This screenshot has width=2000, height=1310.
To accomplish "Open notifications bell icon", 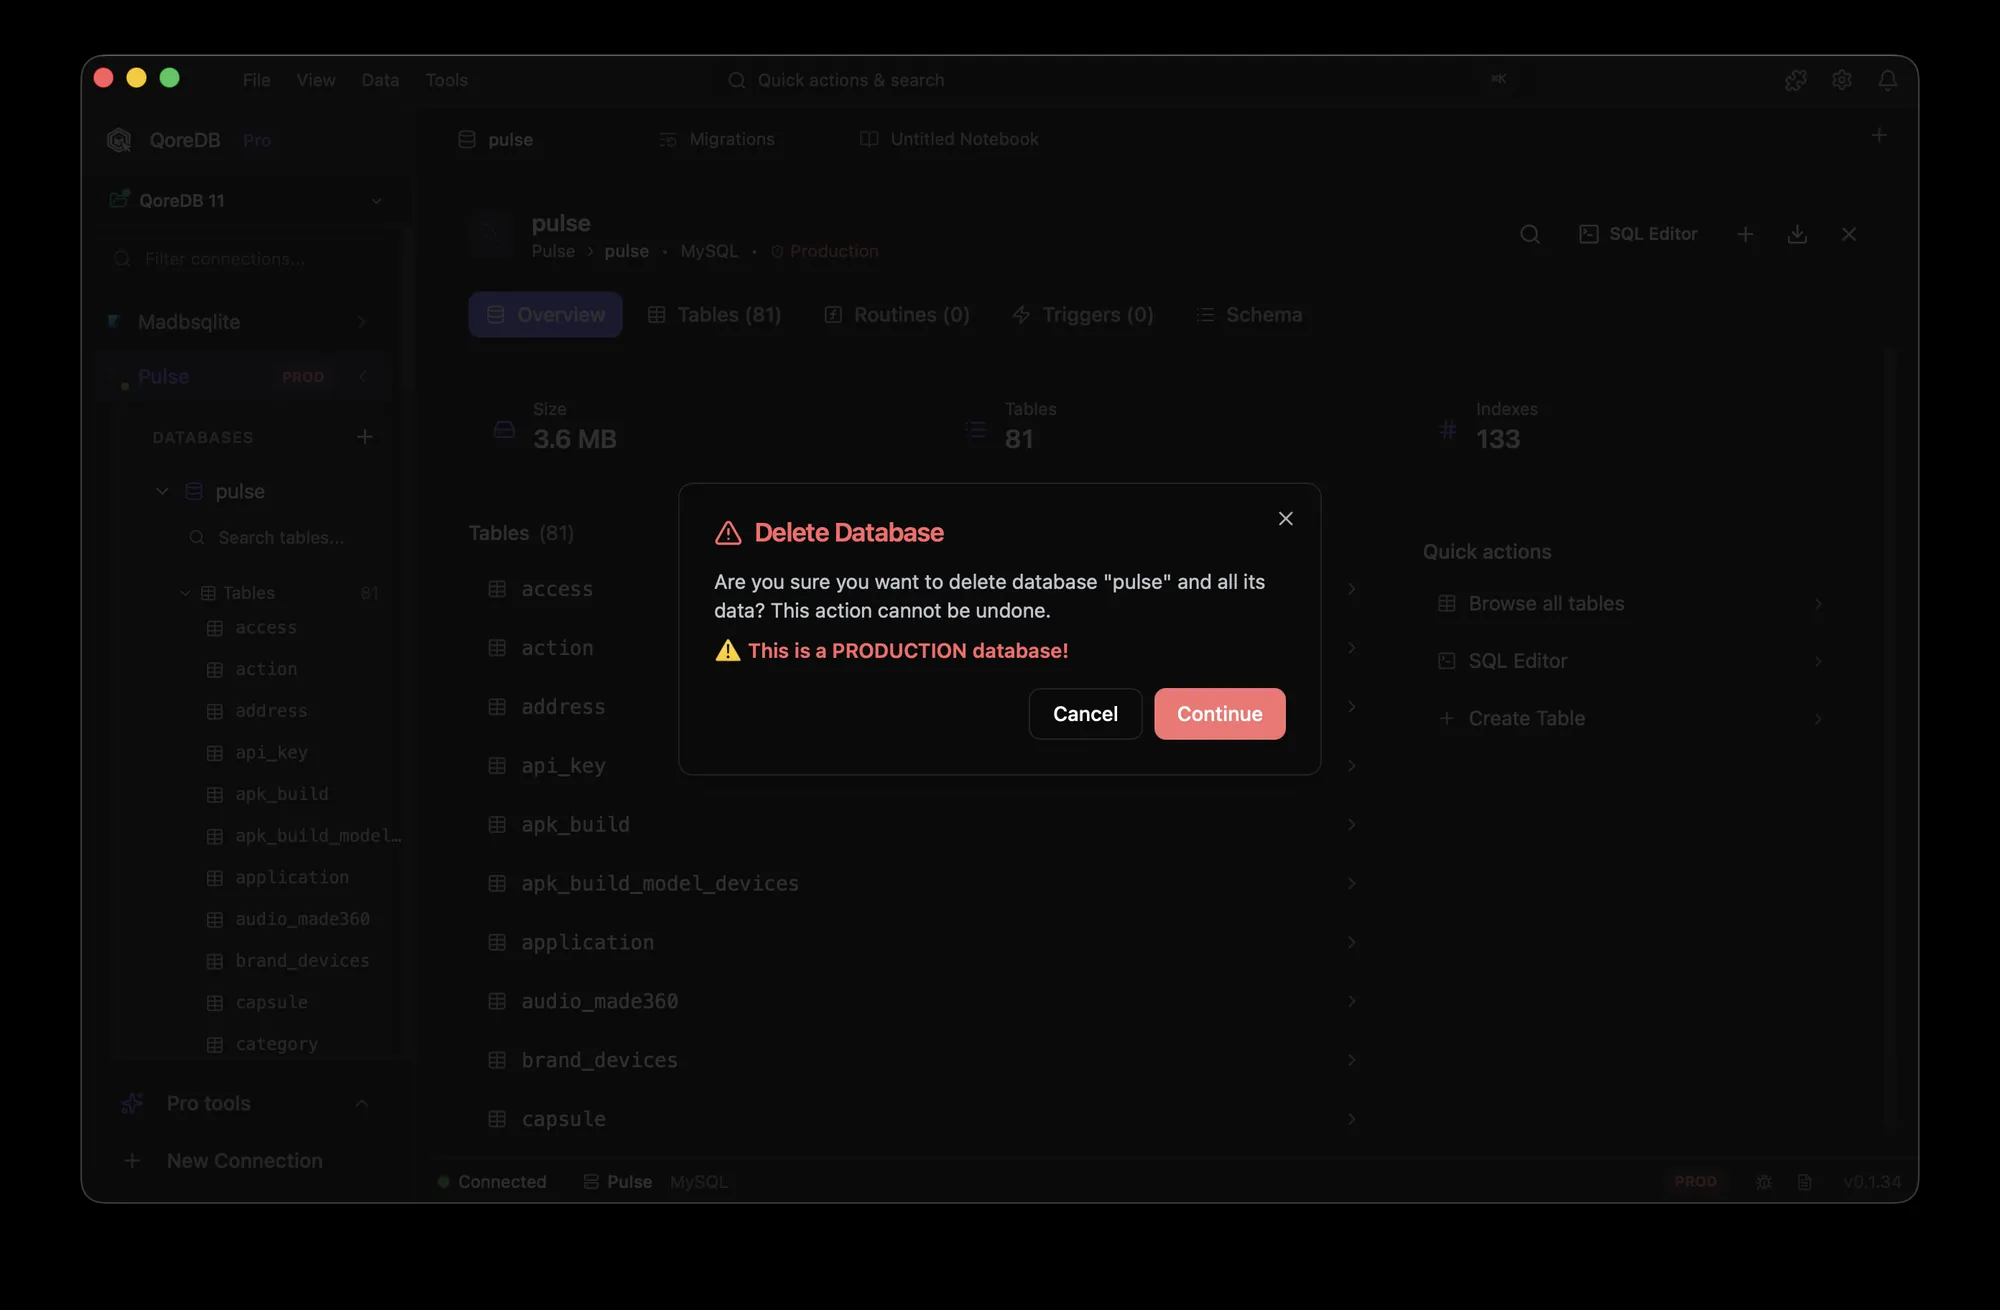I will coord(1888,80).
